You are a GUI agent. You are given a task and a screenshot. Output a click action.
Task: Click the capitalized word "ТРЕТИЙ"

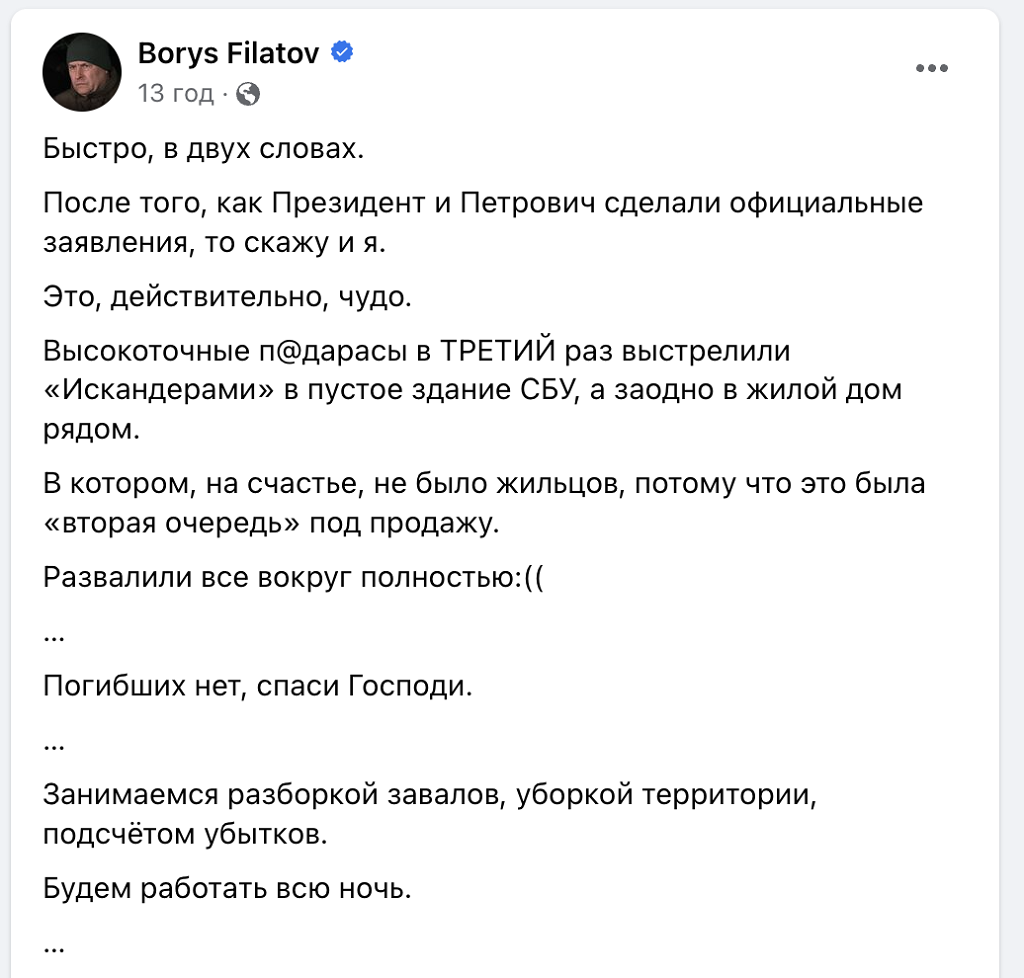[x=497, y=352]
